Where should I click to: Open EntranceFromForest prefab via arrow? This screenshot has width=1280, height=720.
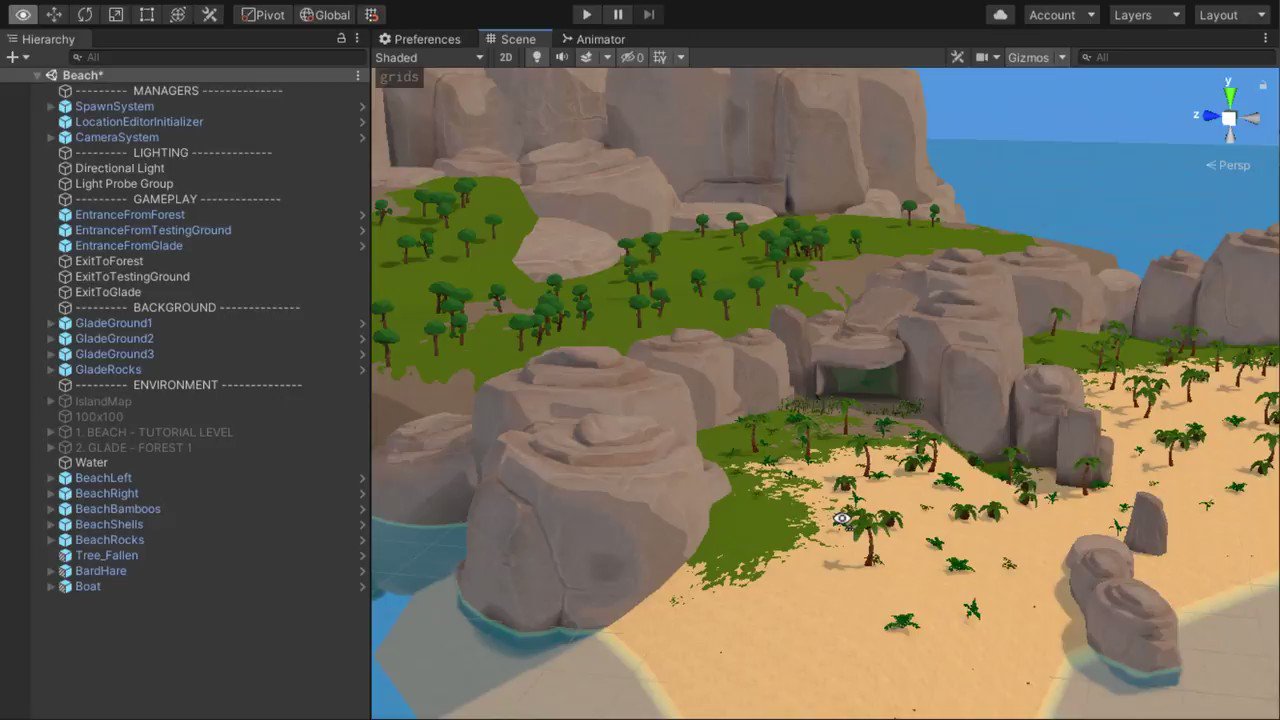[x=362, y=214]
